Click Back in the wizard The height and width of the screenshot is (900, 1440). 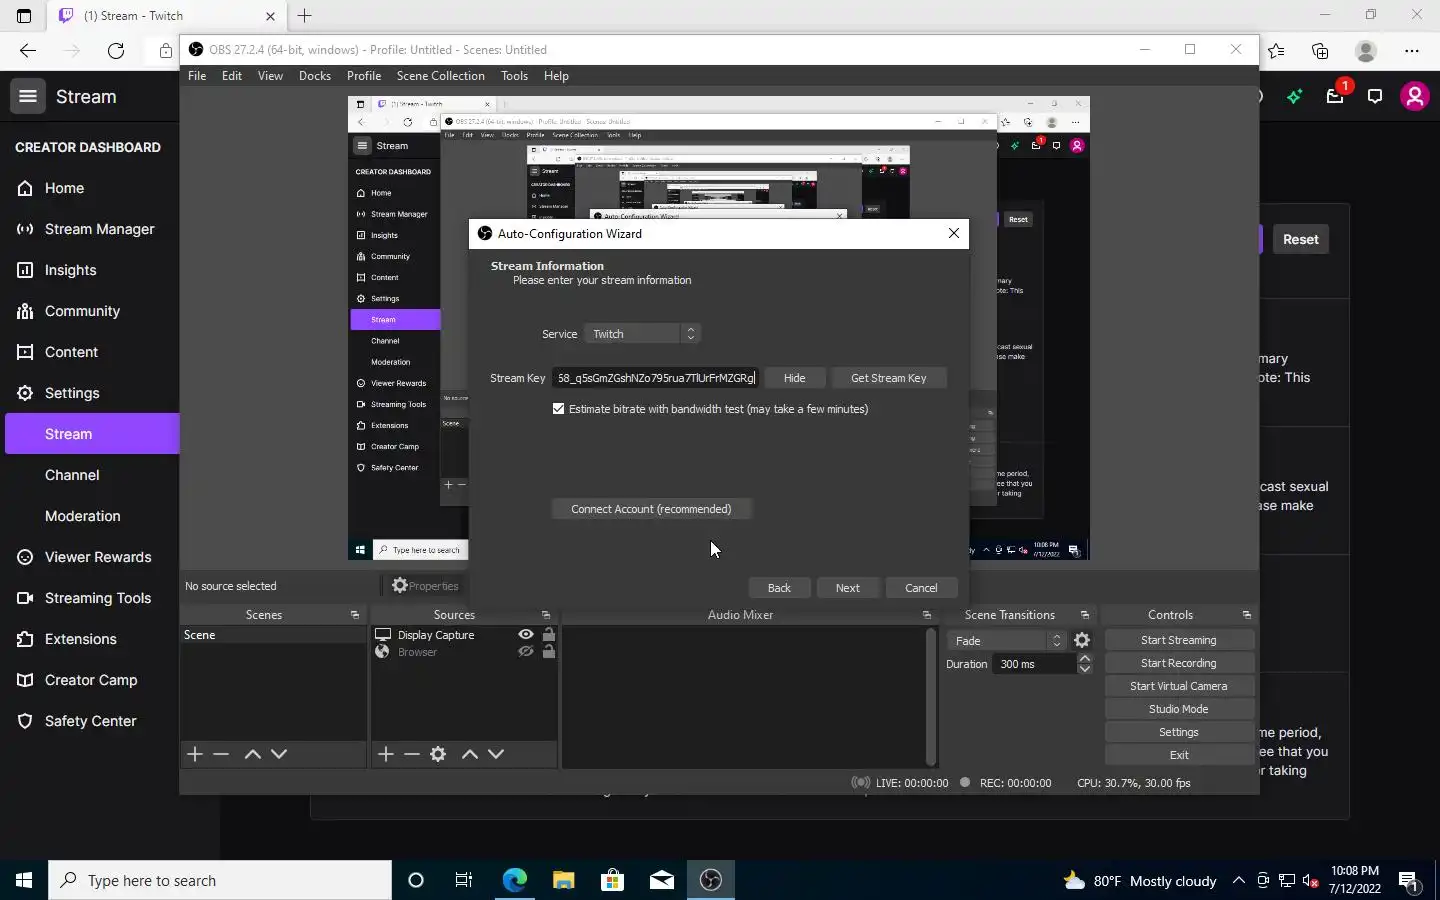point(779,588)
